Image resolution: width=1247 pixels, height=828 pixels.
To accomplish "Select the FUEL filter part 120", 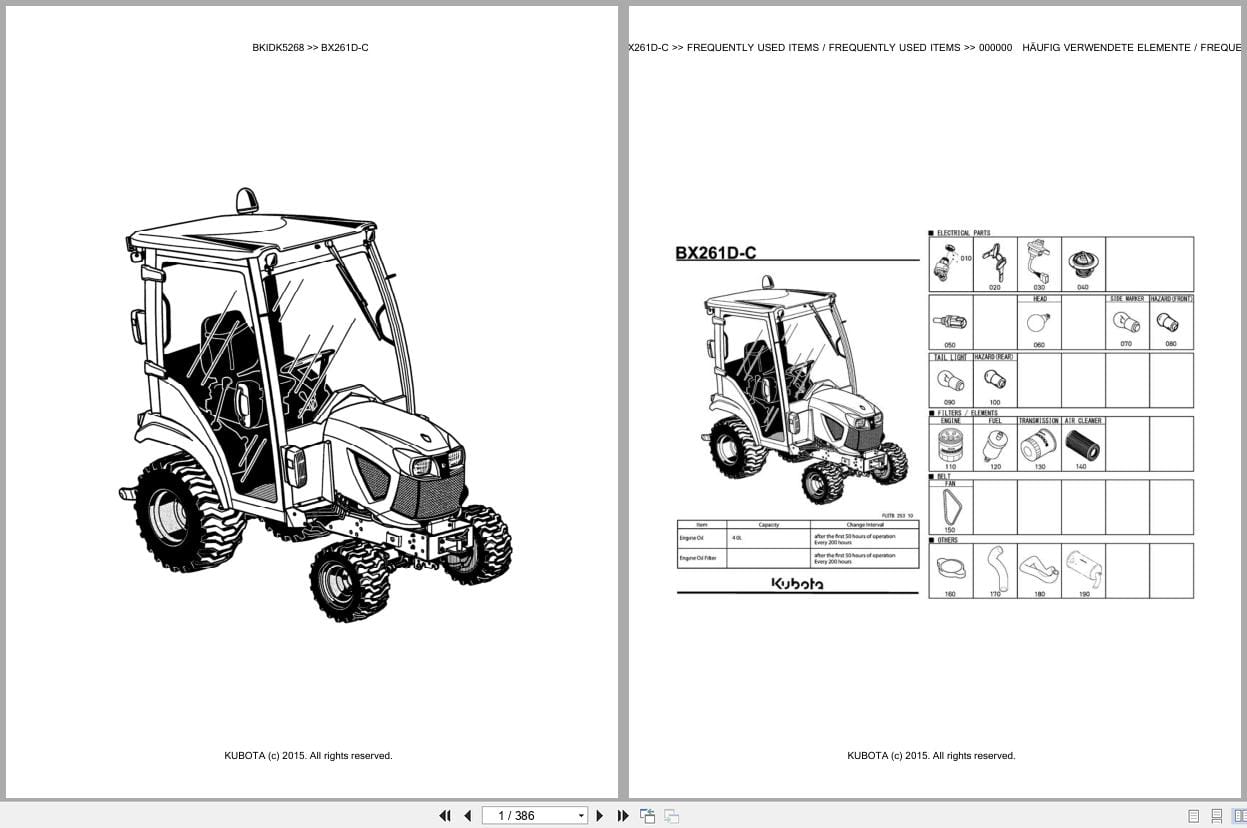I will click(995, 444).
